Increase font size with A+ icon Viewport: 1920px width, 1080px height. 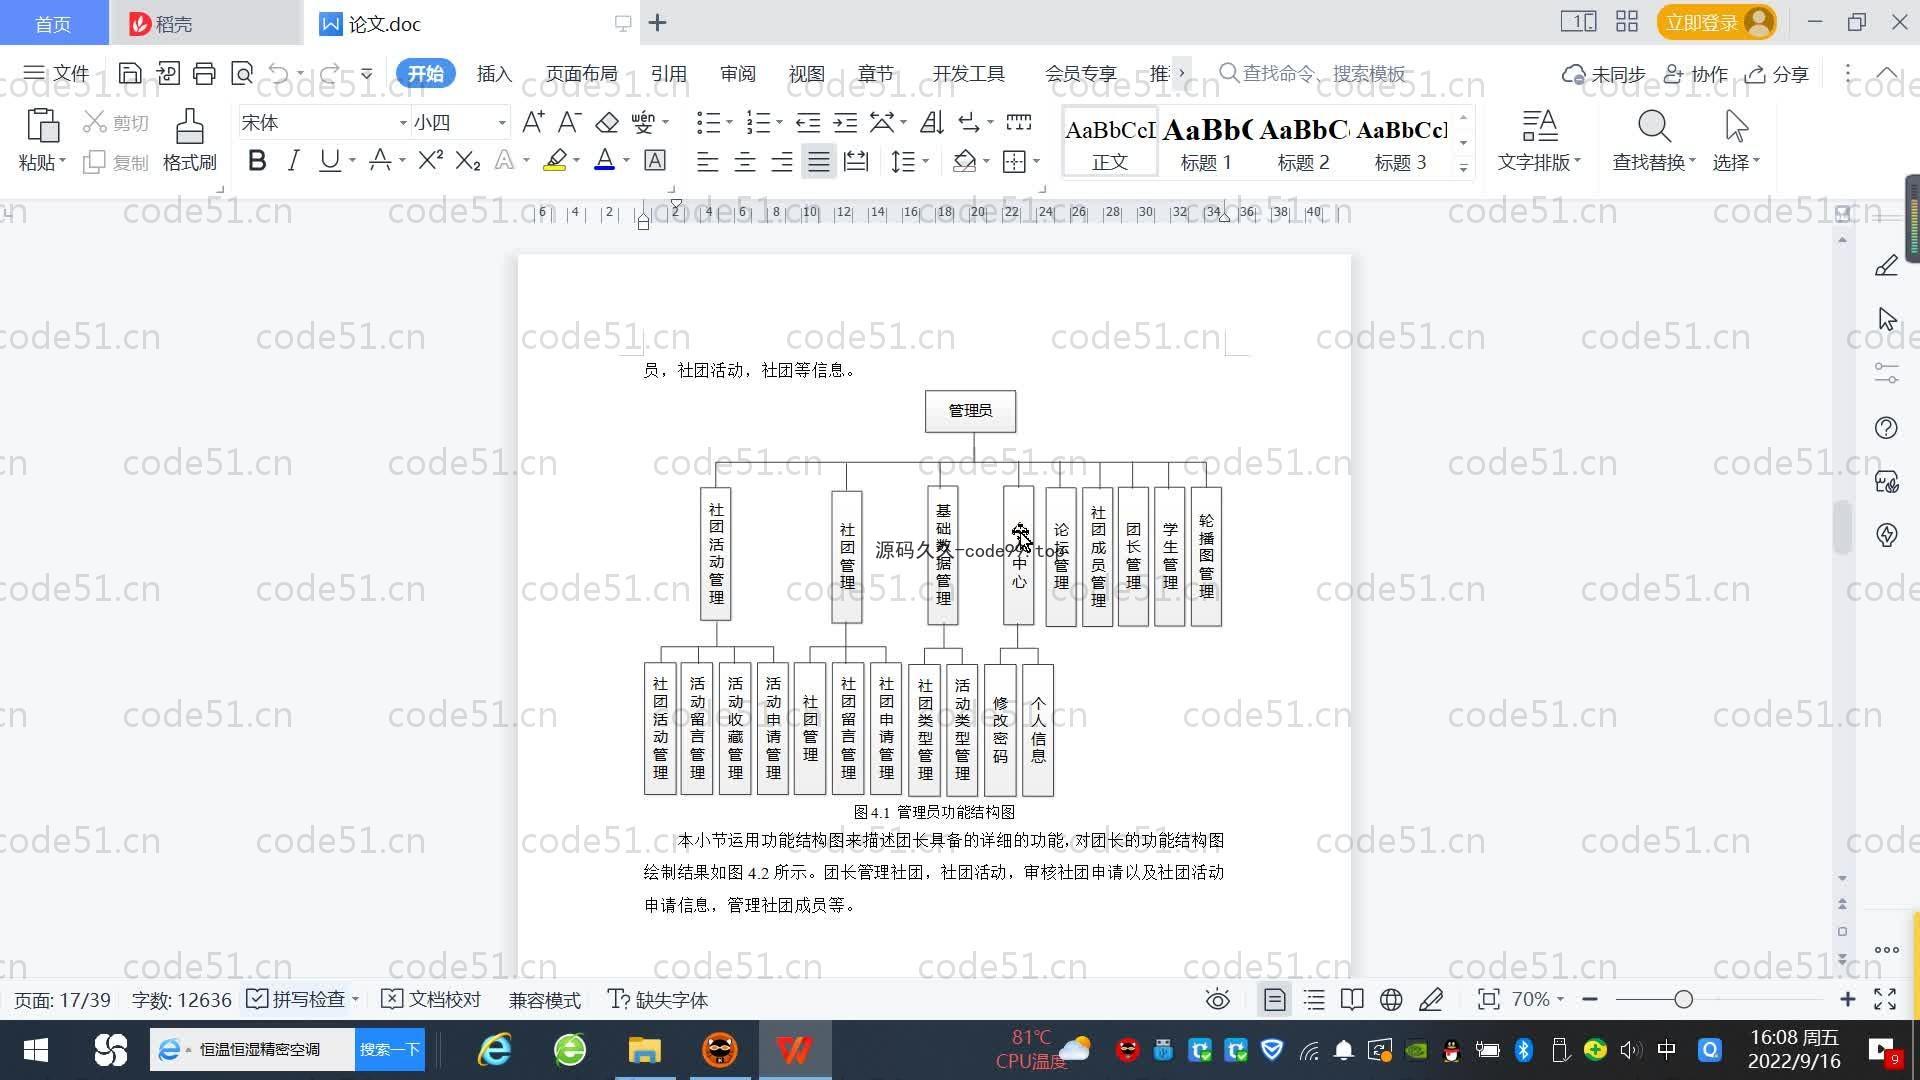coord(533,122)
